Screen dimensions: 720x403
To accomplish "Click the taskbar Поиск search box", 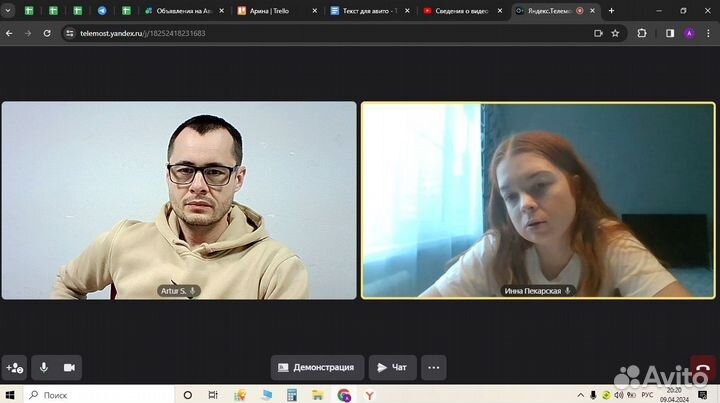I will coord(99,395).
